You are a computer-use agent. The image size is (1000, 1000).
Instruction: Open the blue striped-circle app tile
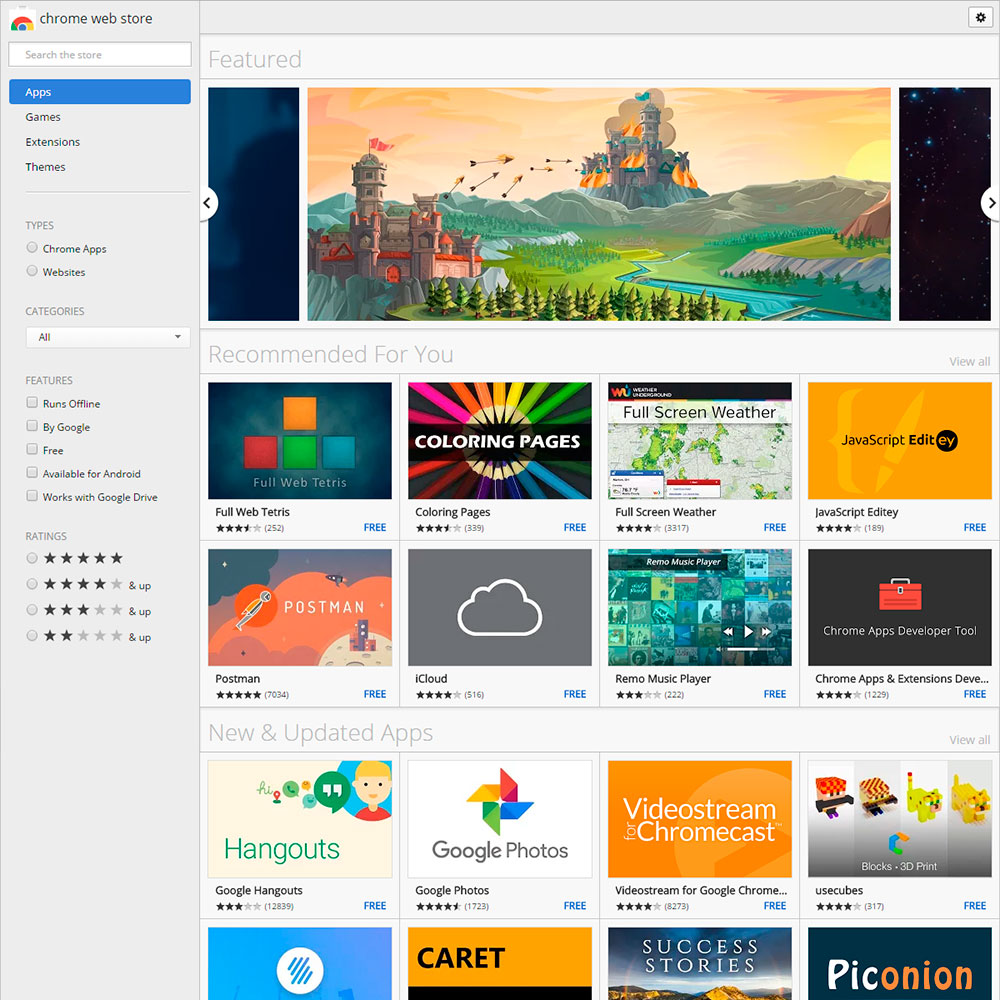[300, 964]
